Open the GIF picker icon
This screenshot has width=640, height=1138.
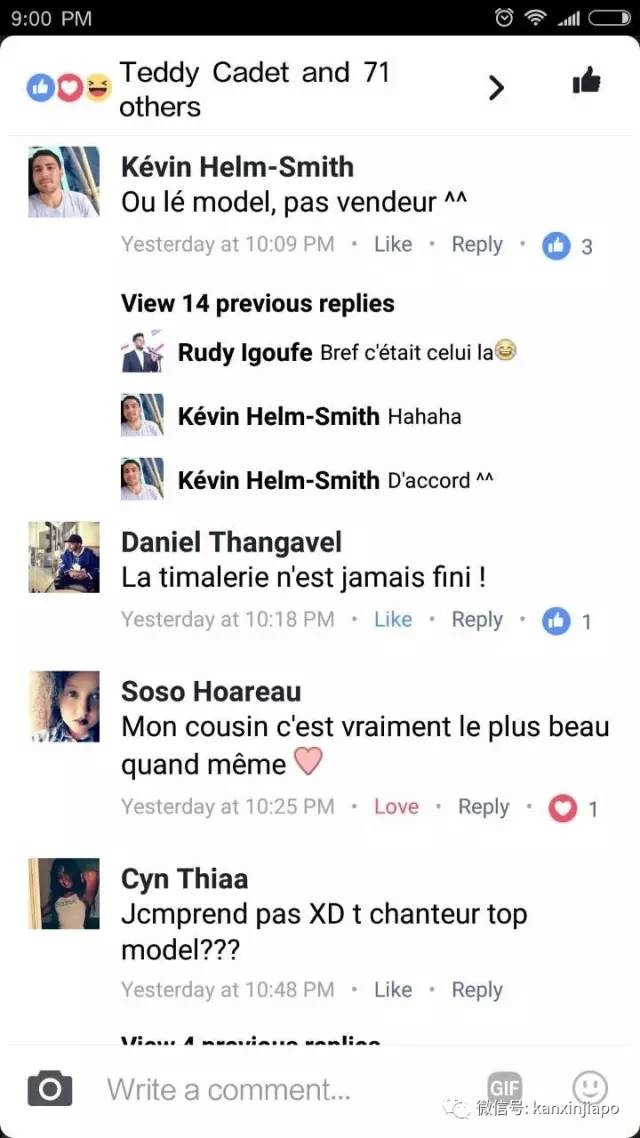(x=504, y=1088)
